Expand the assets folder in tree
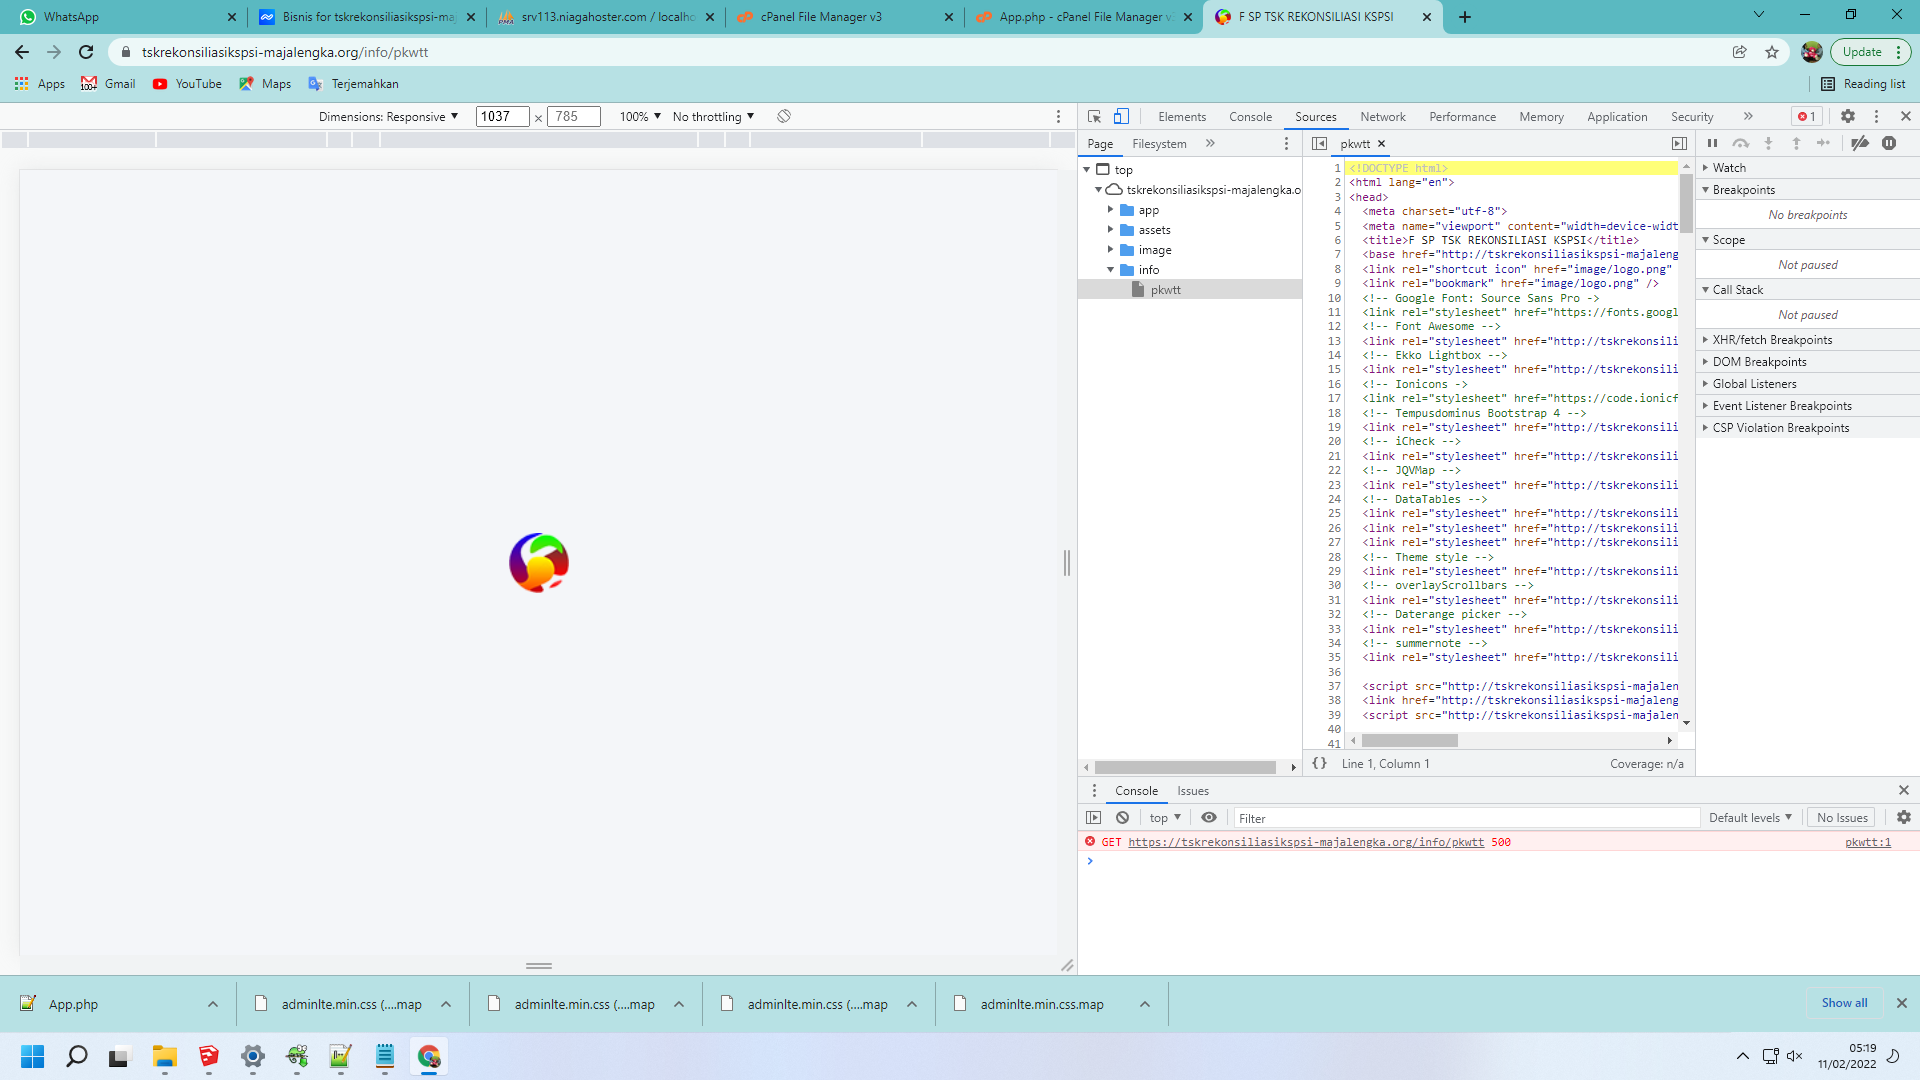This screenshot has height=1080, width=1920. click(1110, 230)
